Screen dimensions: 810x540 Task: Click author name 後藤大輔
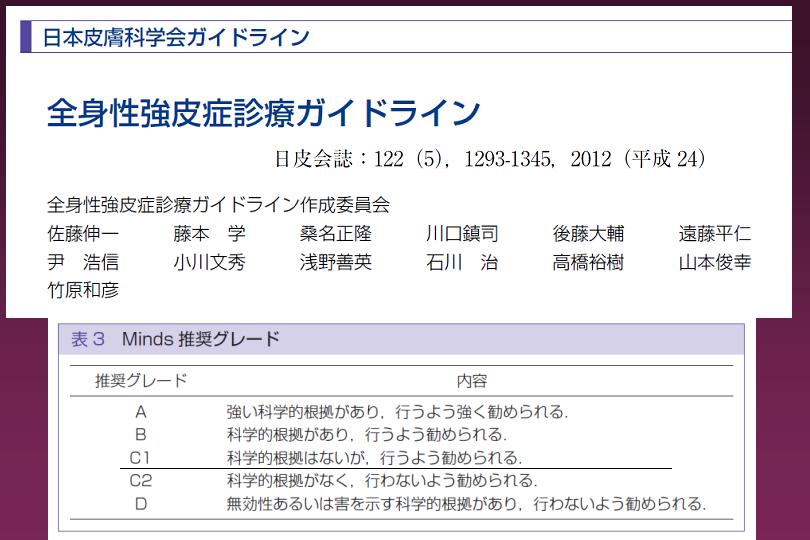[588, 234]
